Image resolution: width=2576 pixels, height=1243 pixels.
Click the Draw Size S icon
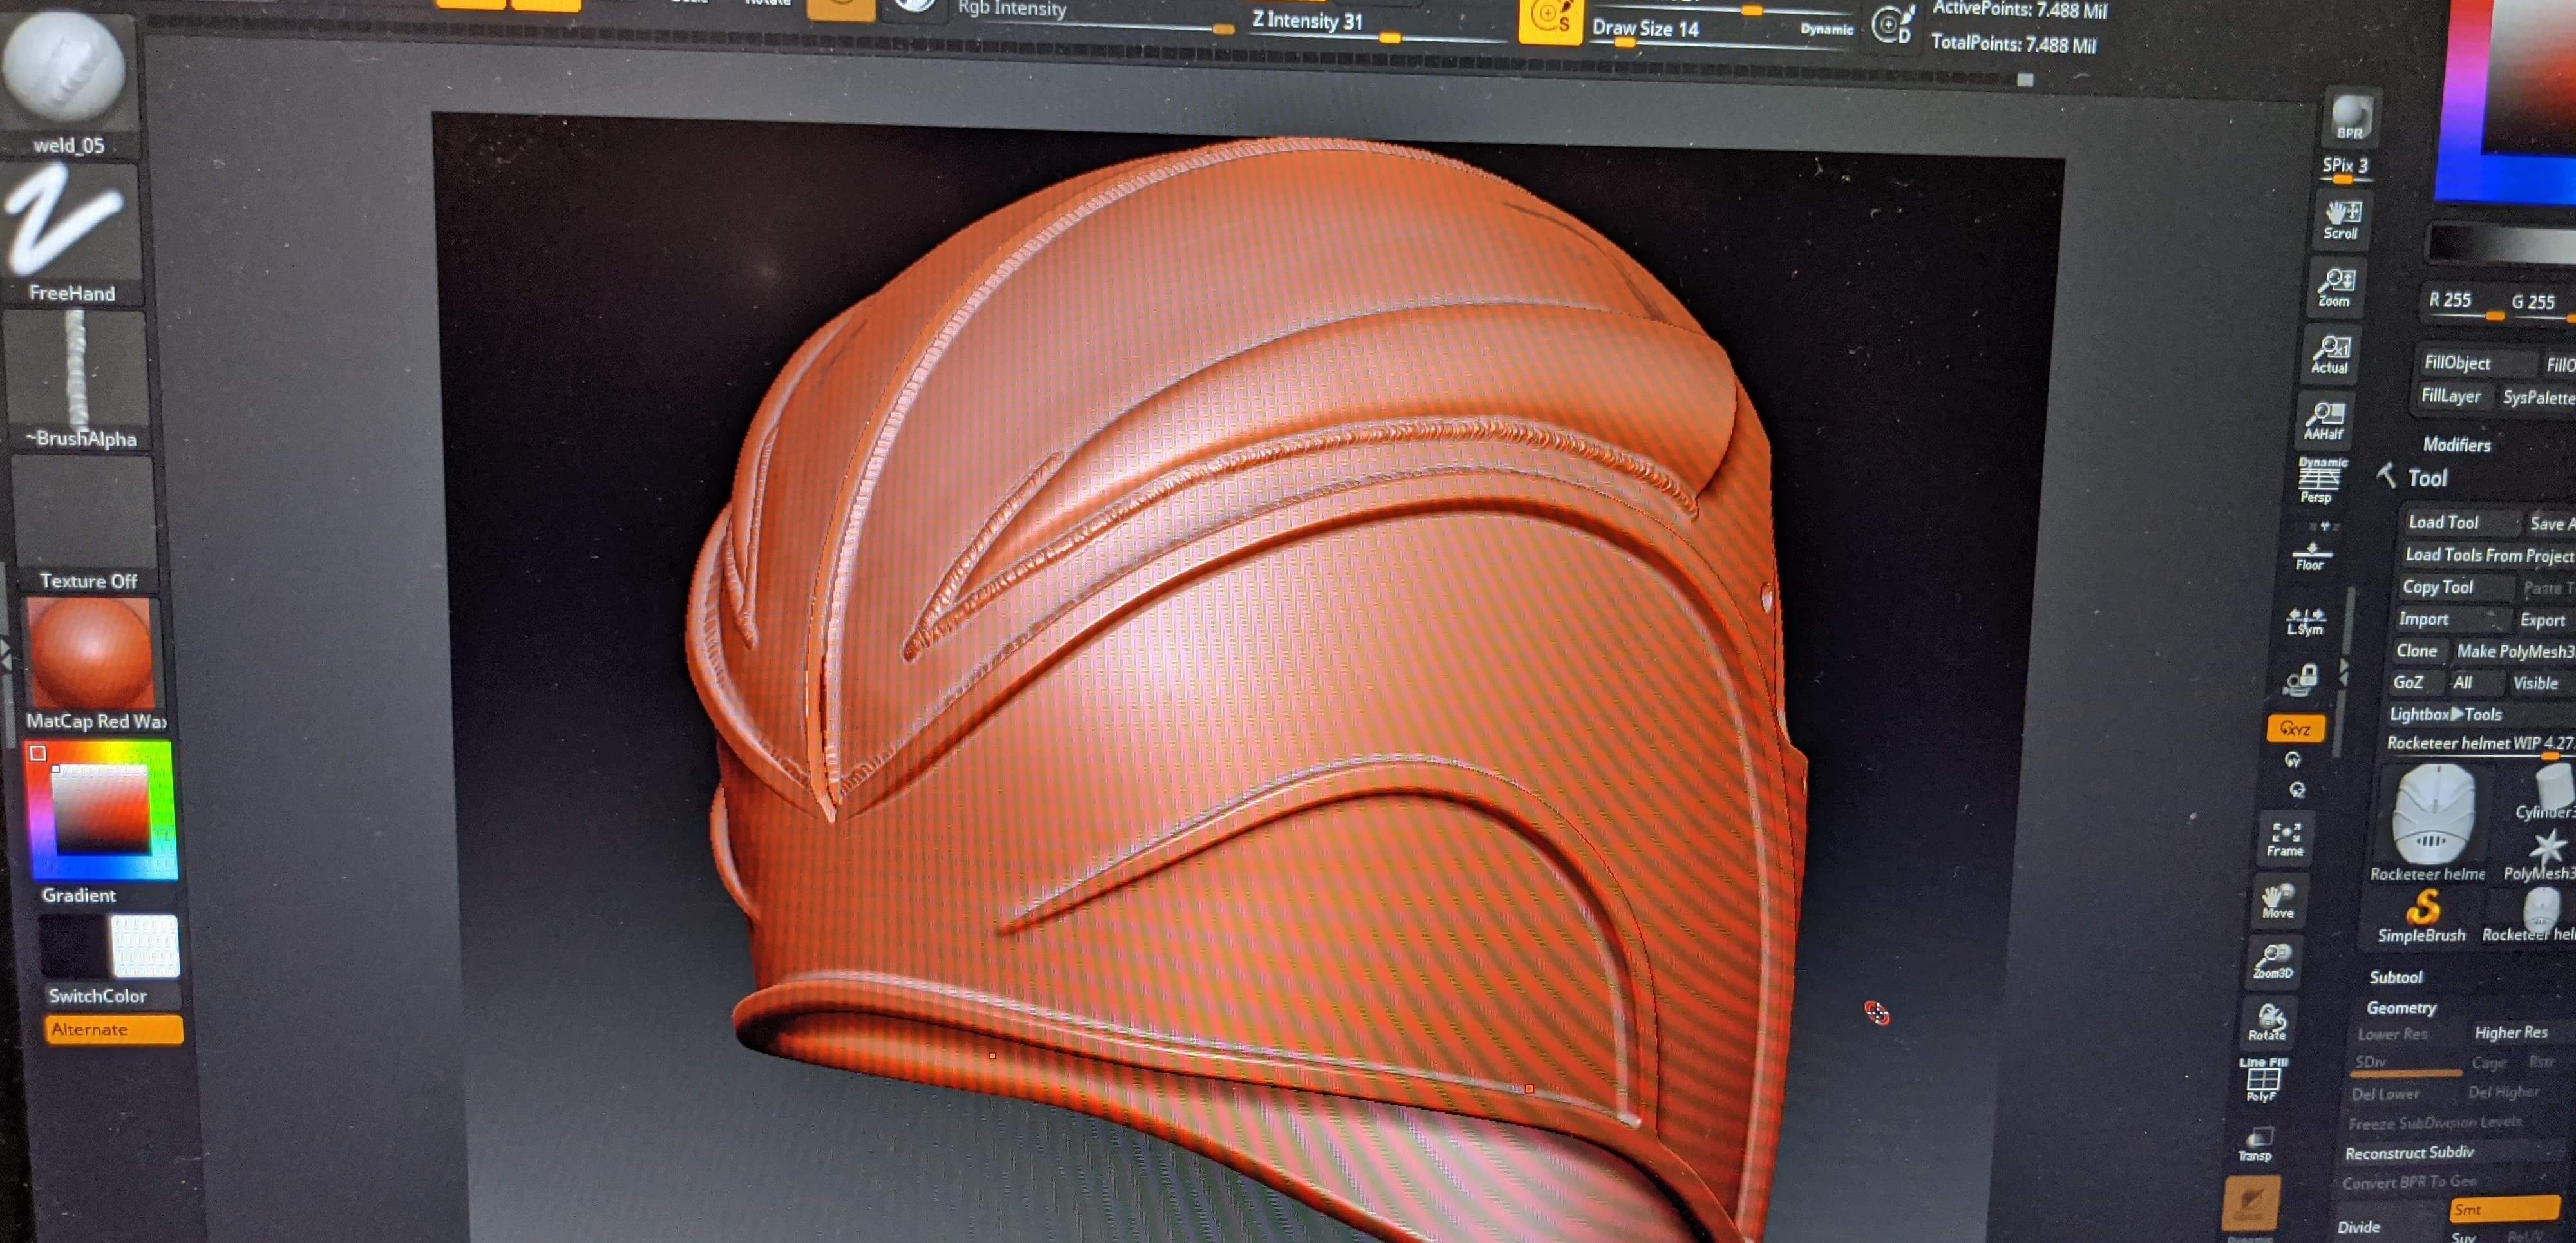pyautogui.click(x=1550, y=21)
